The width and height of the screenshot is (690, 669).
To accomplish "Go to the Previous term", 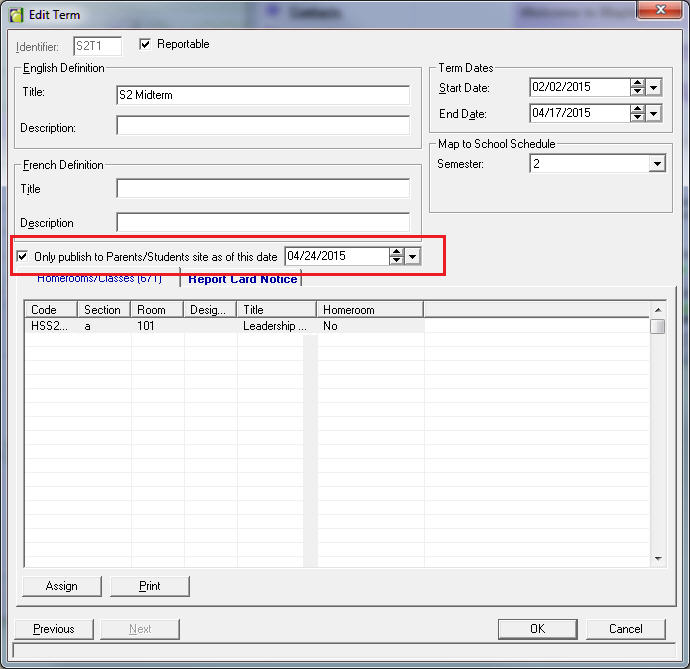I will [53, 629].
